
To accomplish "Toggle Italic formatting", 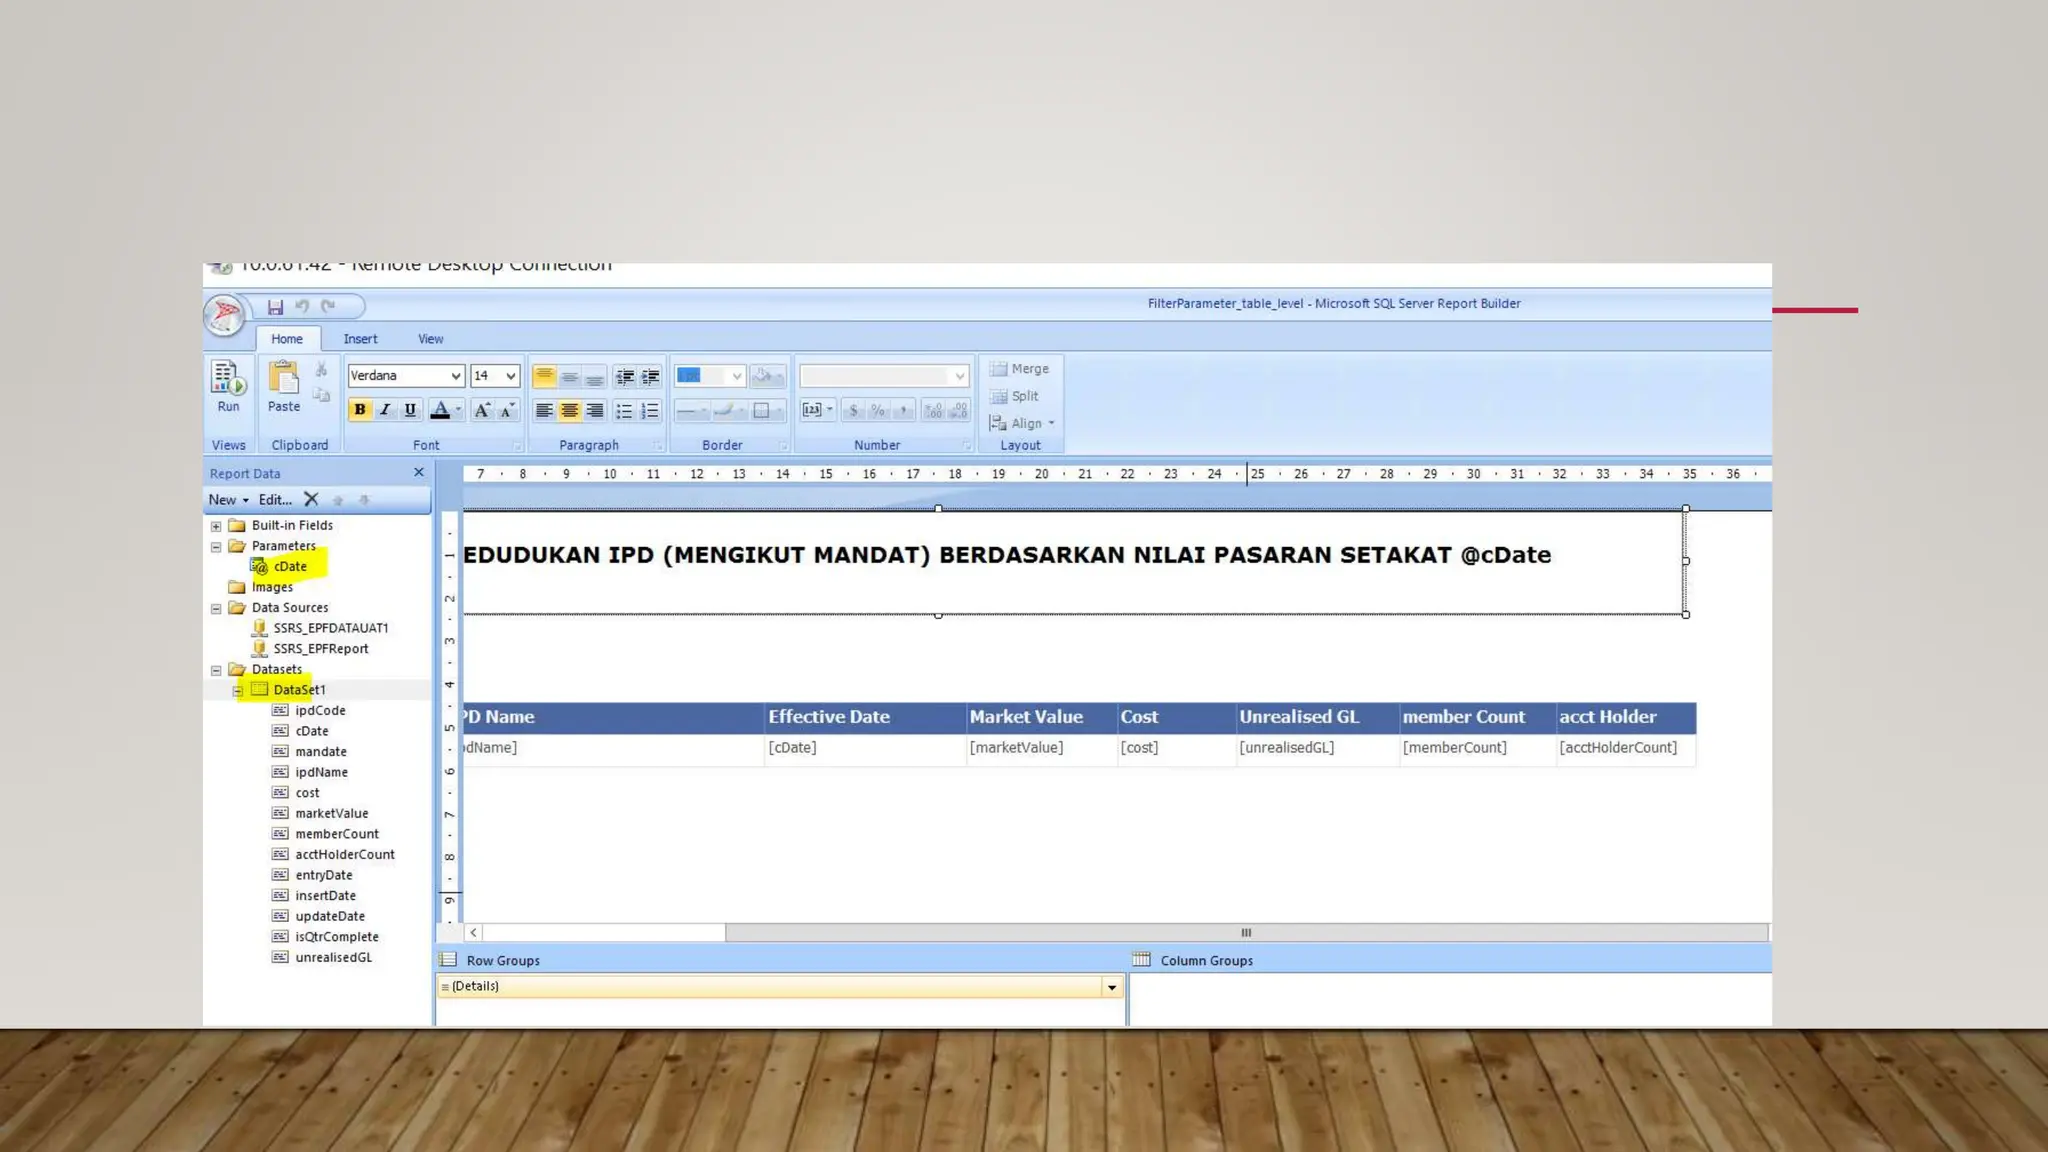I will pos(385,410).
